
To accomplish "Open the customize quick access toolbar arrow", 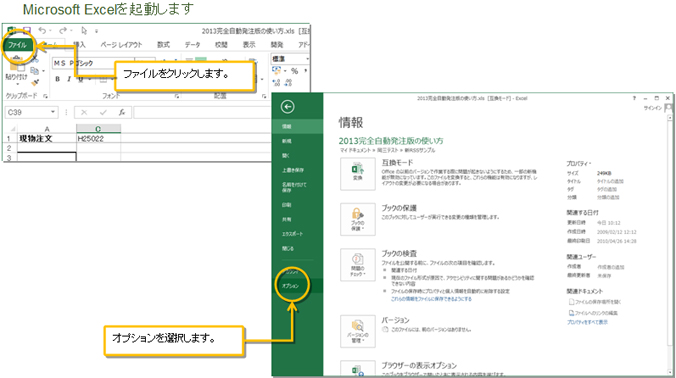I will pyautogui.click(x=97, y=31).
